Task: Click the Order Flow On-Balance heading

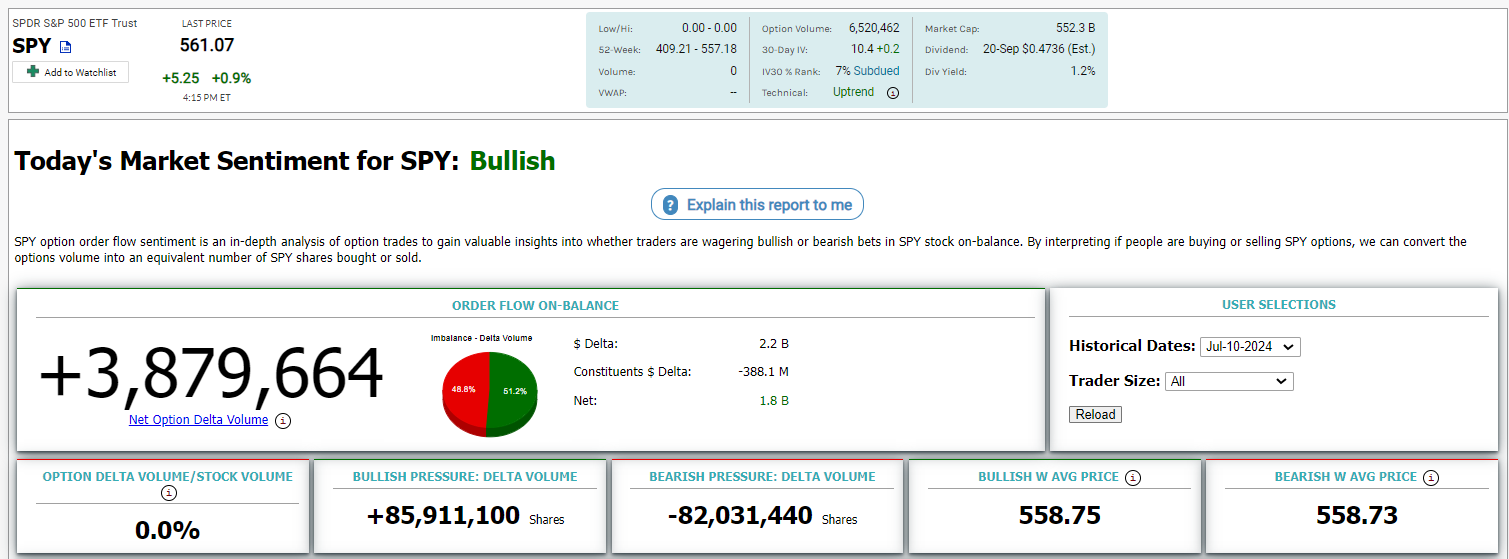Action: [535, 306]
